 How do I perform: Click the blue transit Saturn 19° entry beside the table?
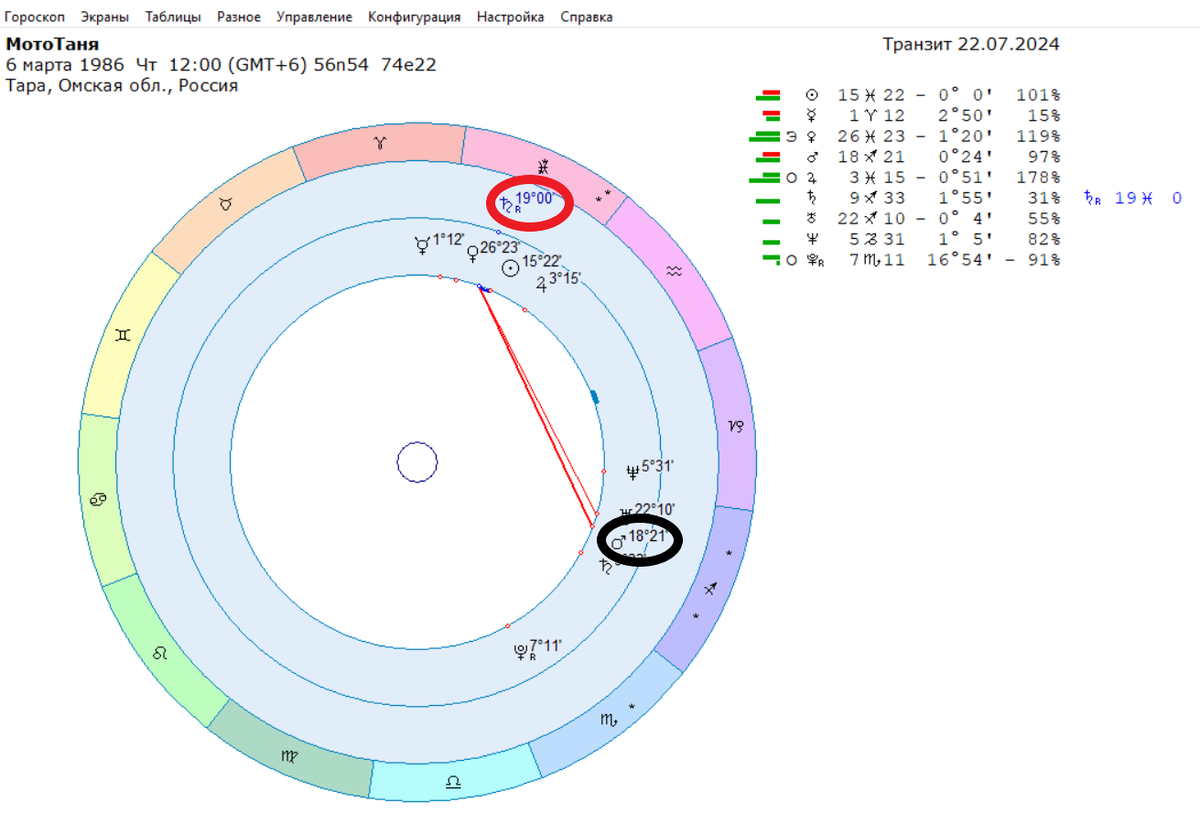tap(1133, 198)
